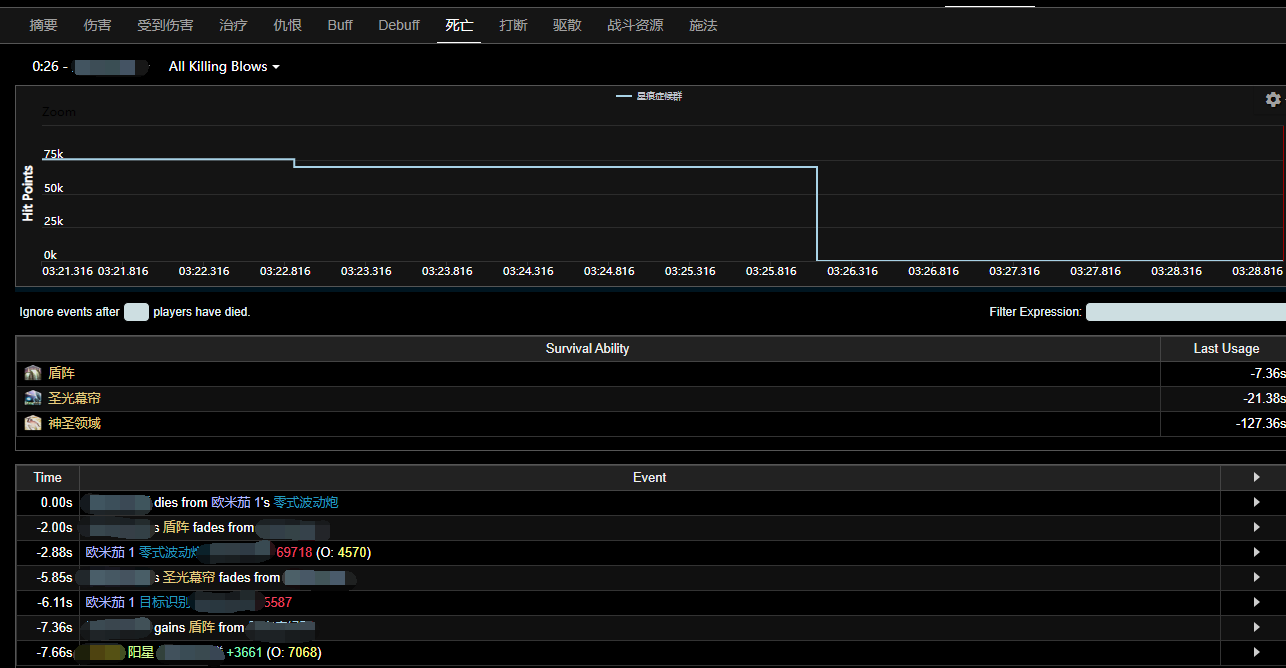Open the chart settings gear icon

tap(1272, 99)
